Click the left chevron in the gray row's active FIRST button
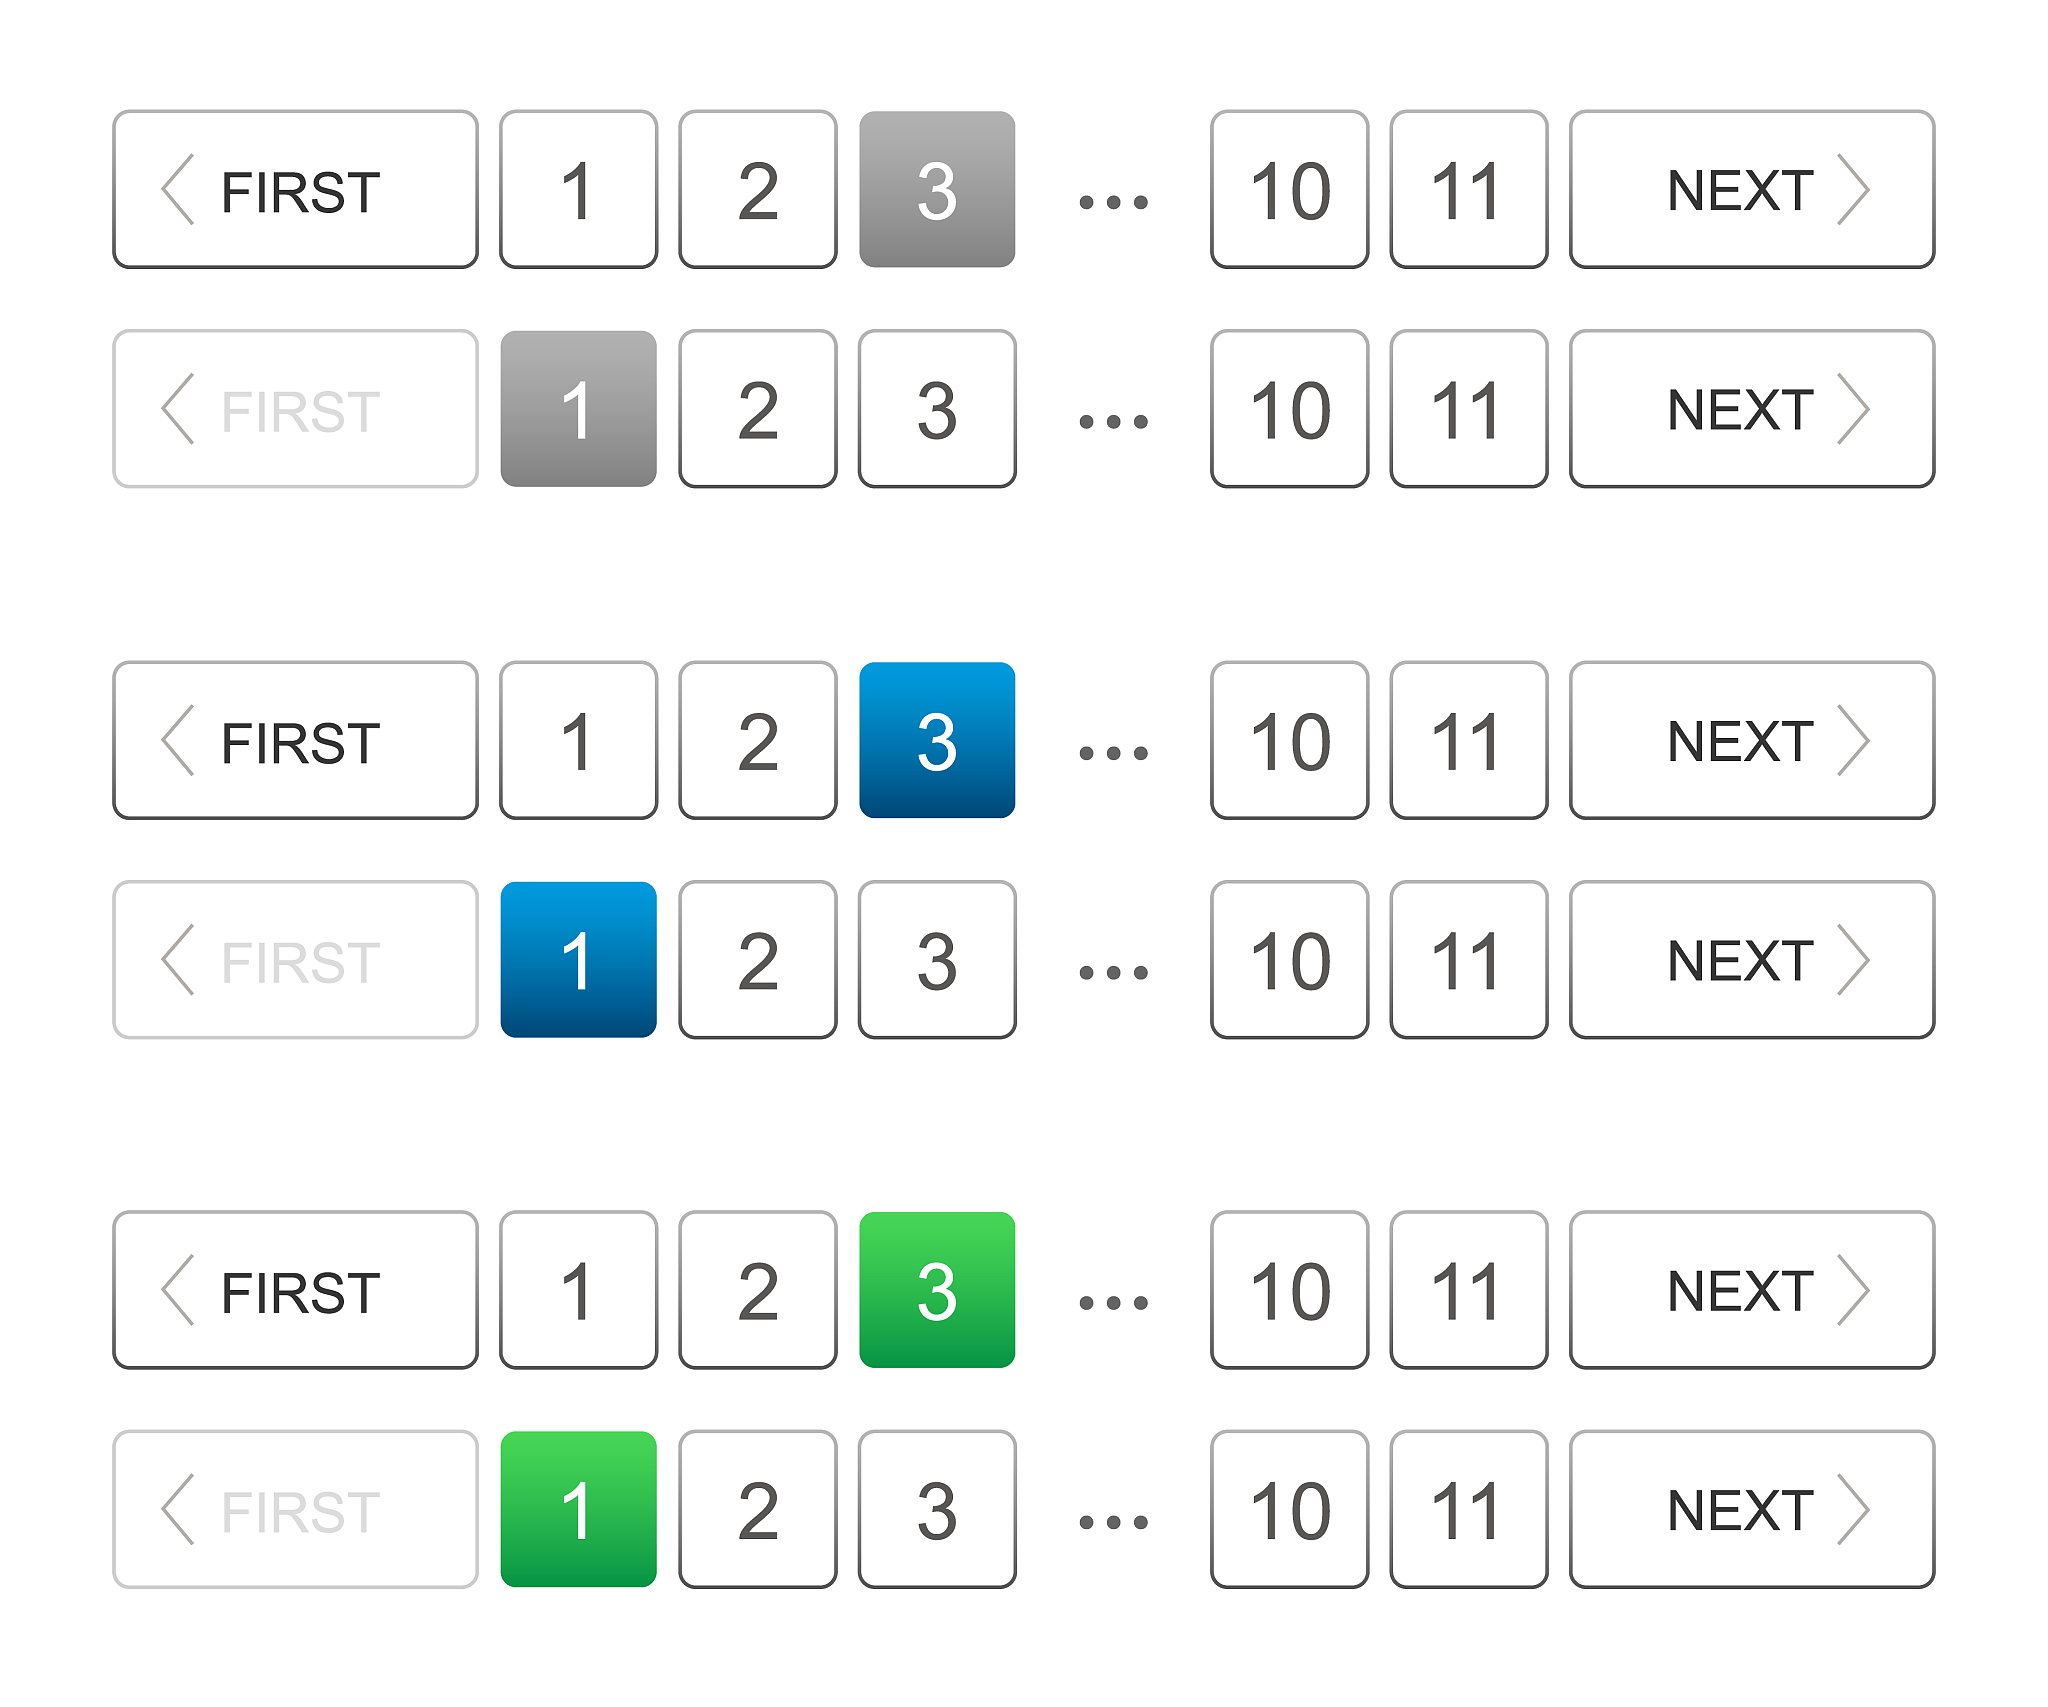This screenshot has height=1707, width=2048. [178, 190]
